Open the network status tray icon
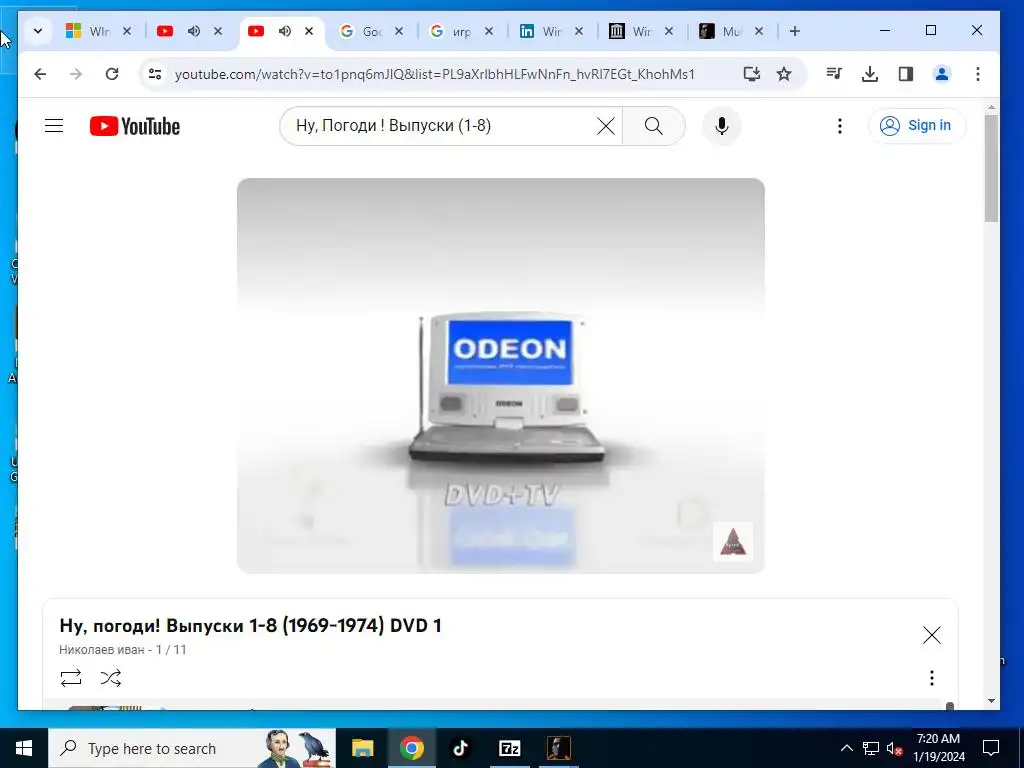Screen dimensions: 1024x768 tap(871, 748)
